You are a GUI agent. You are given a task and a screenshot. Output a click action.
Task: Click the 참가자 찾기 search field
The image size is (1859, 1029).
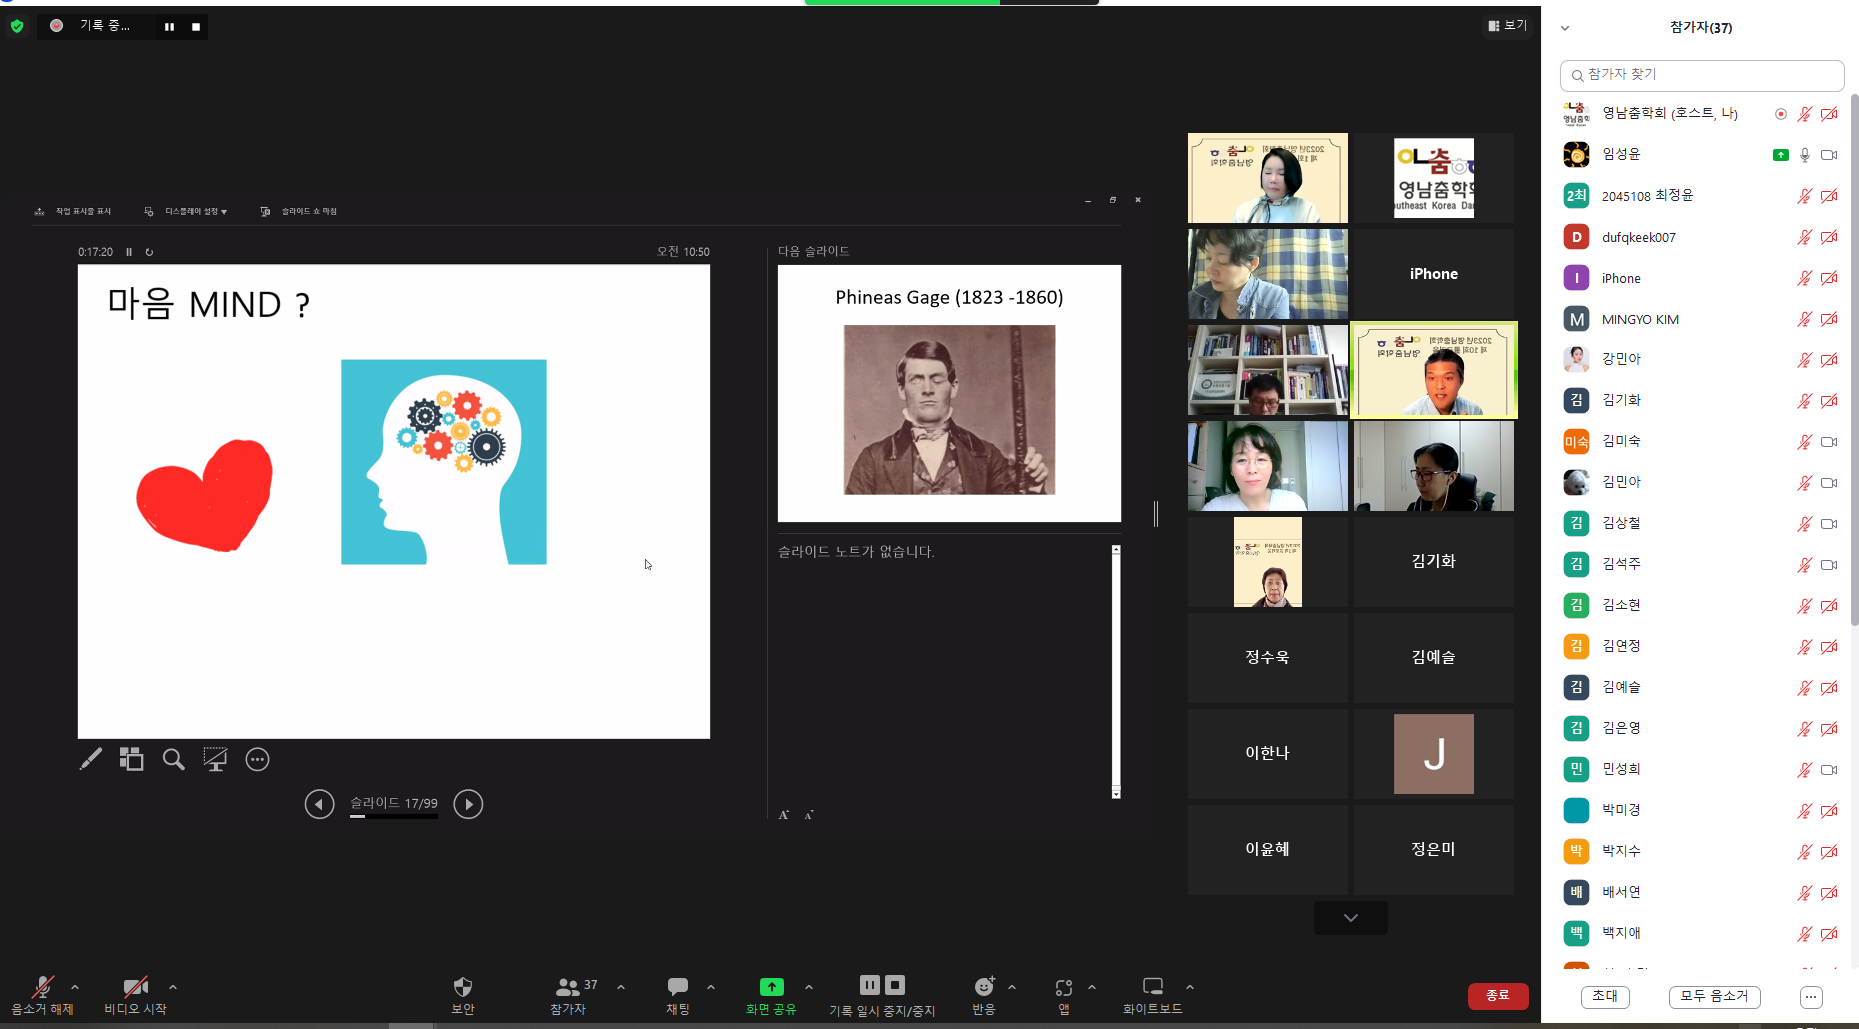pyautogui.click(x=1702, y=75)
